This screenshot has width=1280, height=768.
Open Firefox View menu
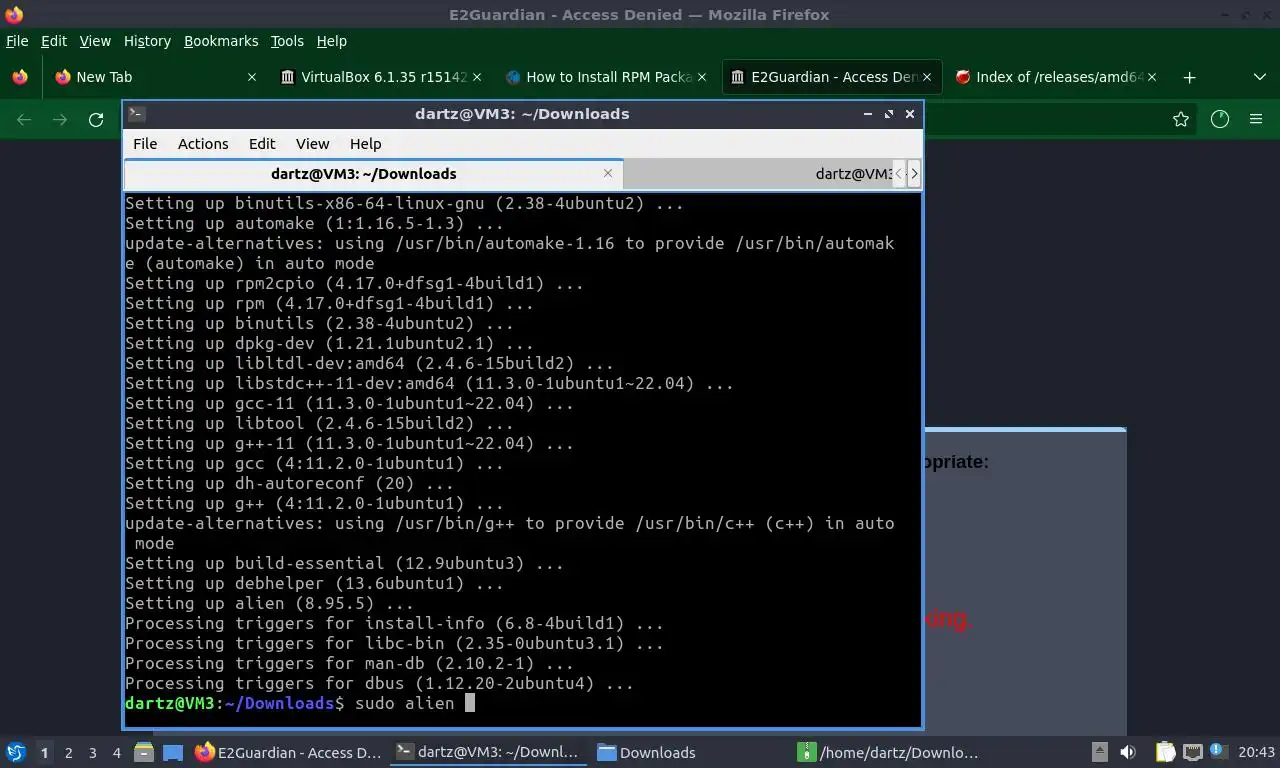click(x=95, y=41)
